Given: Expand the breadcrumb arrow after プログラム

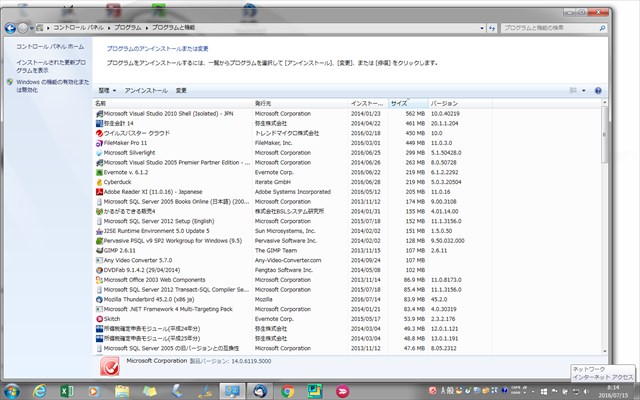Looking at the screenshot, I should [x=147, y=28].
